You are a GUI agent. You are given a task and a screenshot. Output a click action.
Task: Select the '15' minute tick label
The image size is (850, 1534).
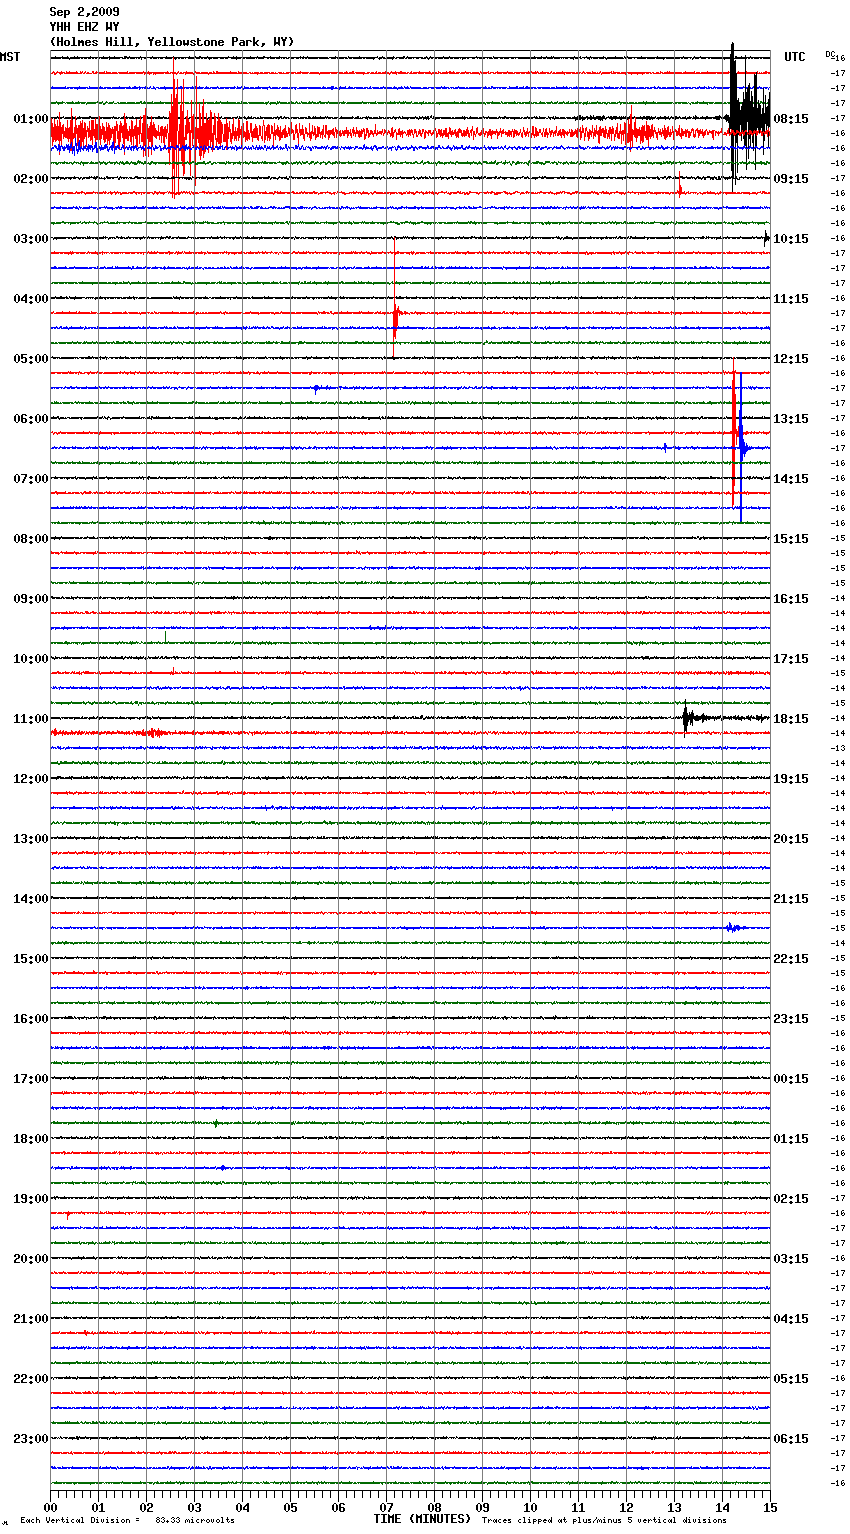click(x=770, y=1507)
